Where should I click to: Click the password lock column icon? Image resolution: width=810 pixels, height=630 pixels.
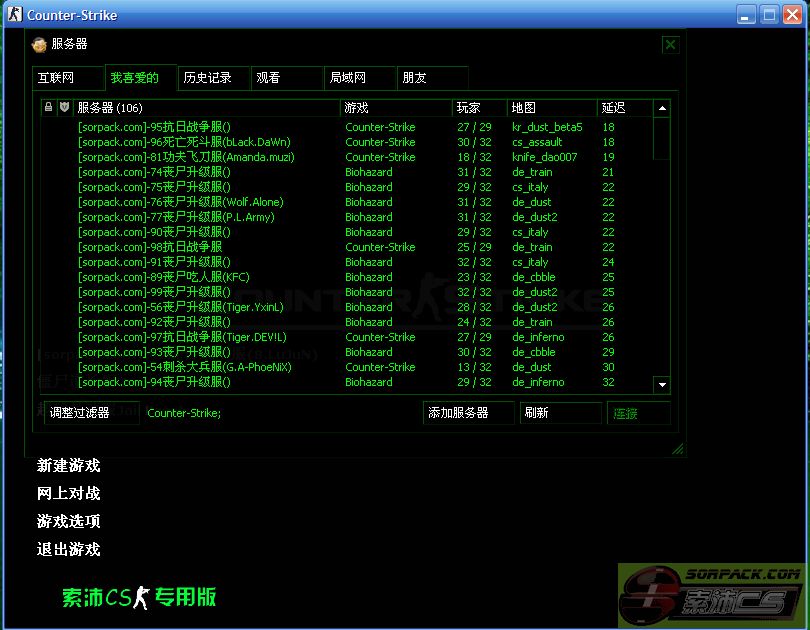pyautogui.click(x=48, y=108)
